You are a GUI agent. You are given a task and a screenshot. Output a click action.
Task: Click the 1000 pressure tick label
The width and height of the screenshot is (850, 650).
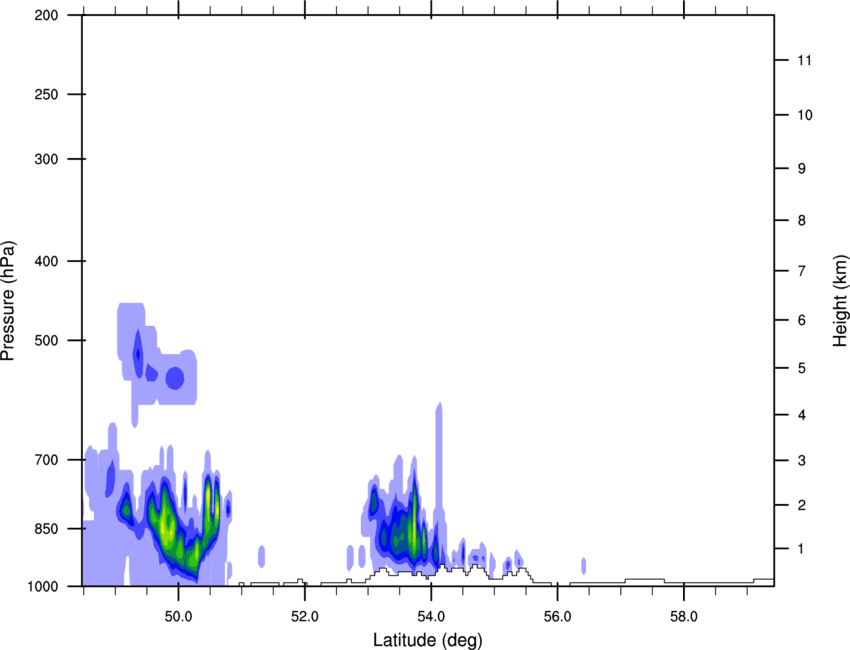[42, 586]
